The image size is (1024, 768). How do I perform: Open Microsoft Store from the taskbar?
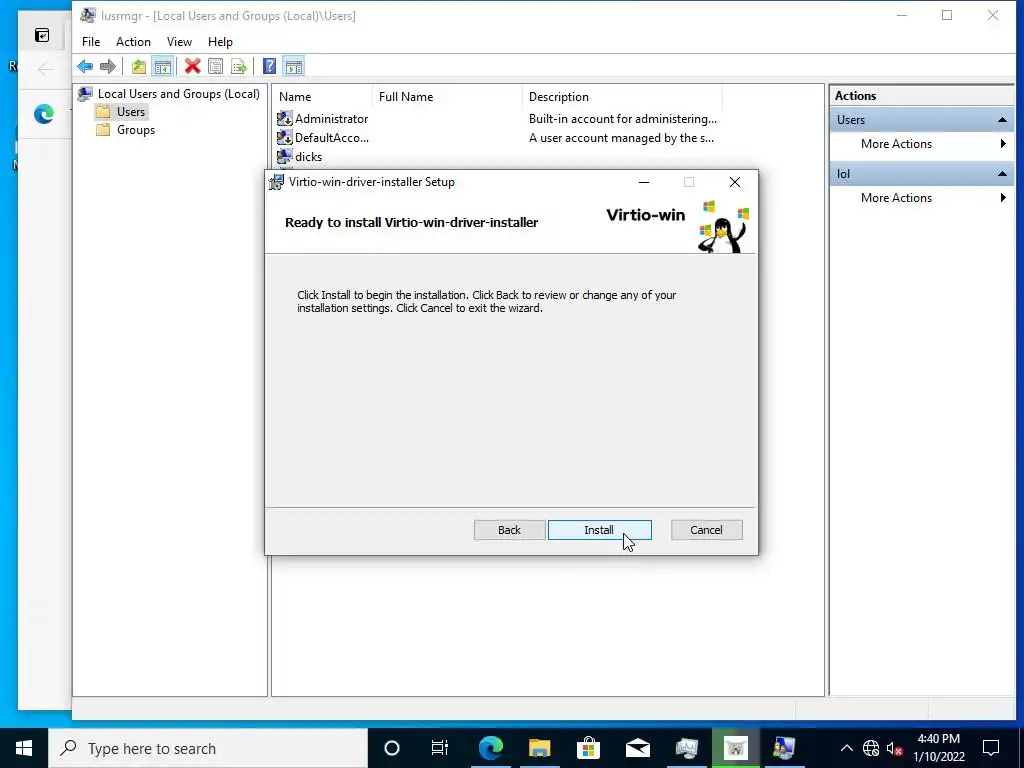tap(588, 748)
